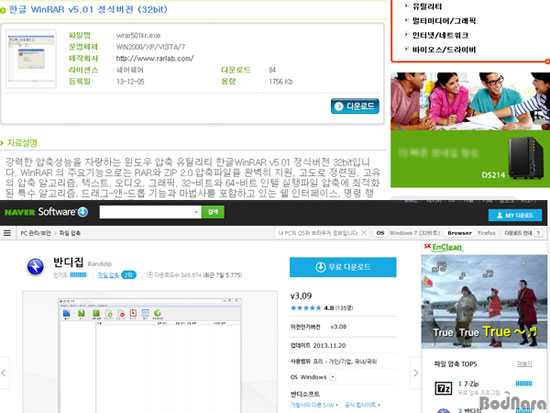Show next Bandizip screenshot arrow

[415, 373]
